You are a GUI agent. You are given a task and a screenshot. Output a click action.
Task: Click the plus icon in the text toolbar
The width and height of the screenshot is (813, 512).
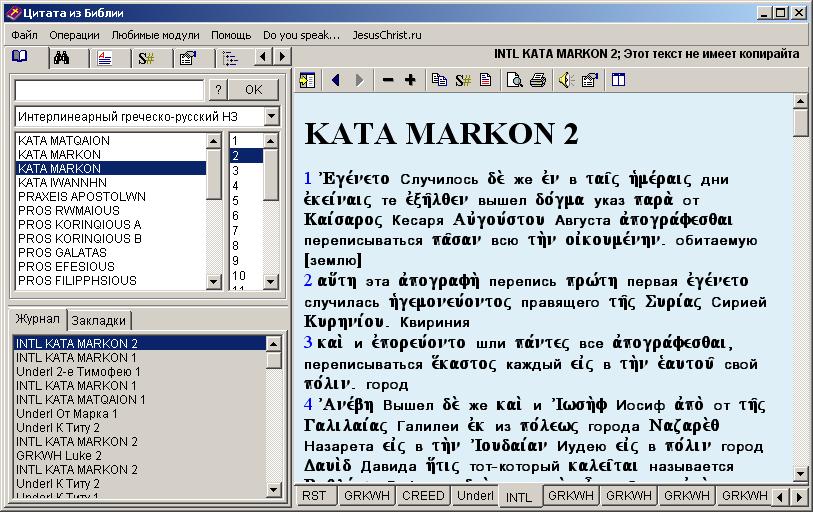coord(410,80)
